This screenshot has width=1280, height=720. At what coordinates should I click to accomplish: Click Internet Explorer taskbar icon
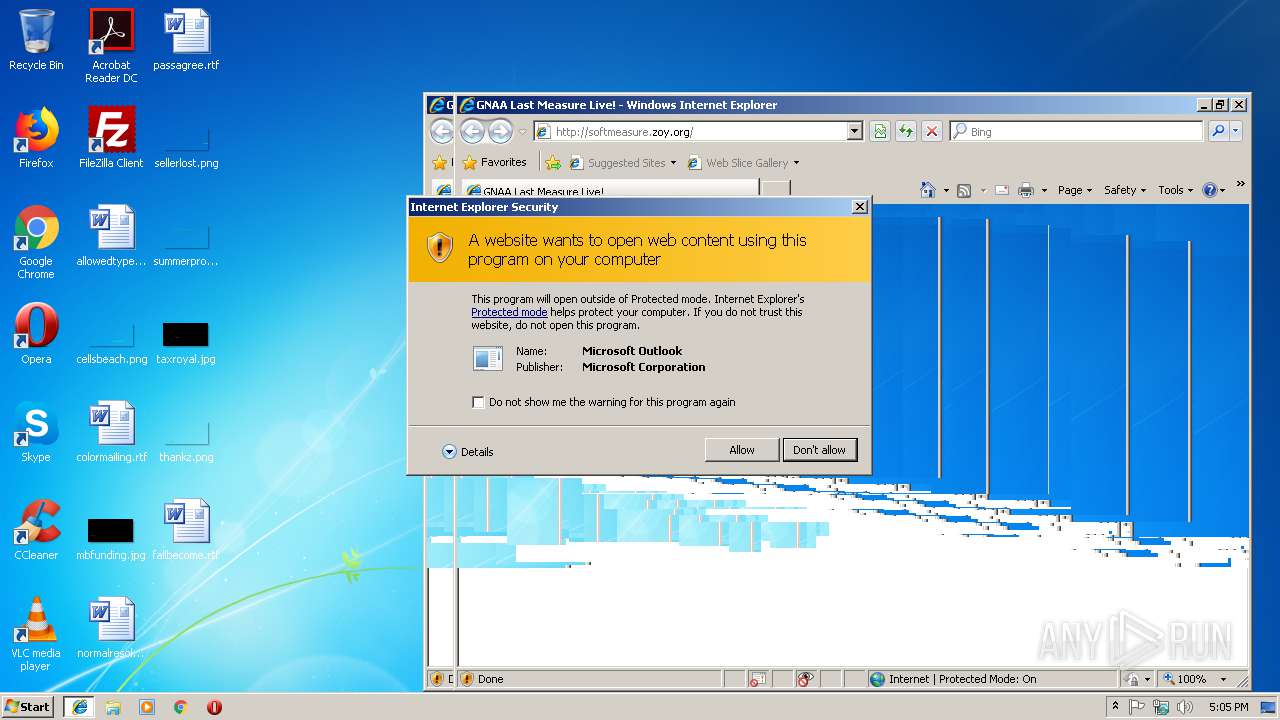[79, 707]
